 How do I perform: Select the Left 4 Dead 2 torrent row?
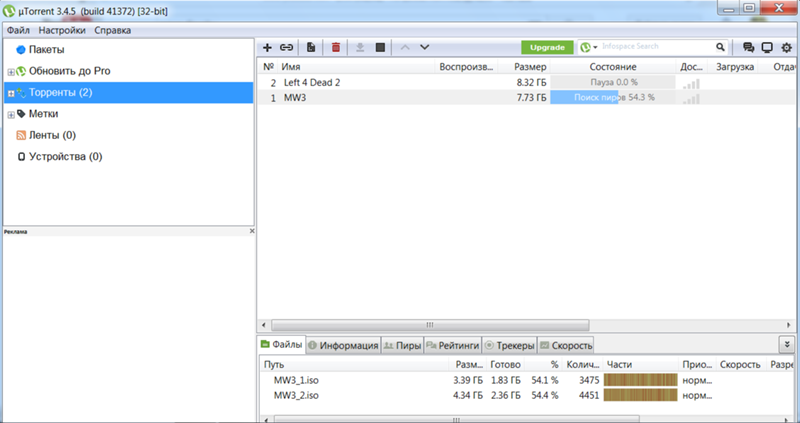point(528,82)
